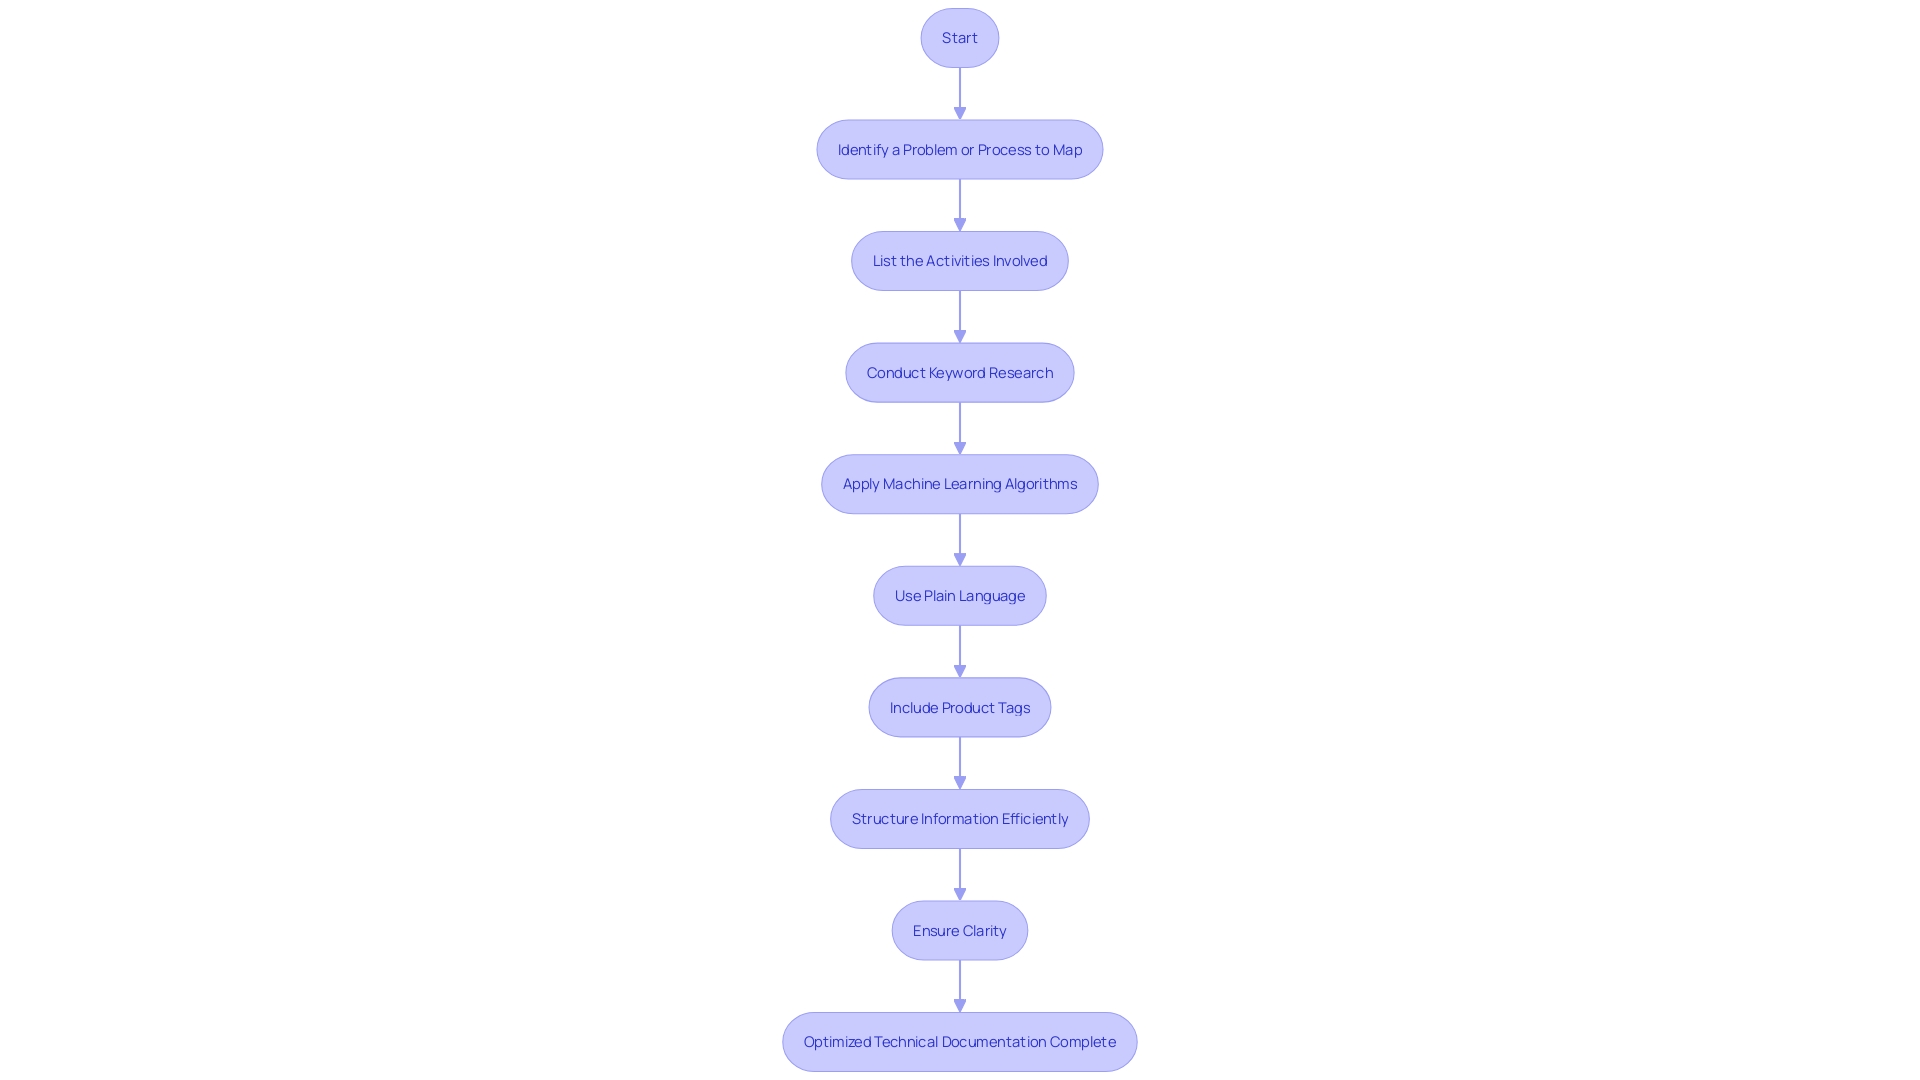This screenshot has height=1080, width=1920.
Task: Expand the Start node details
Action: pyautogui.click(x=960, y=37)
